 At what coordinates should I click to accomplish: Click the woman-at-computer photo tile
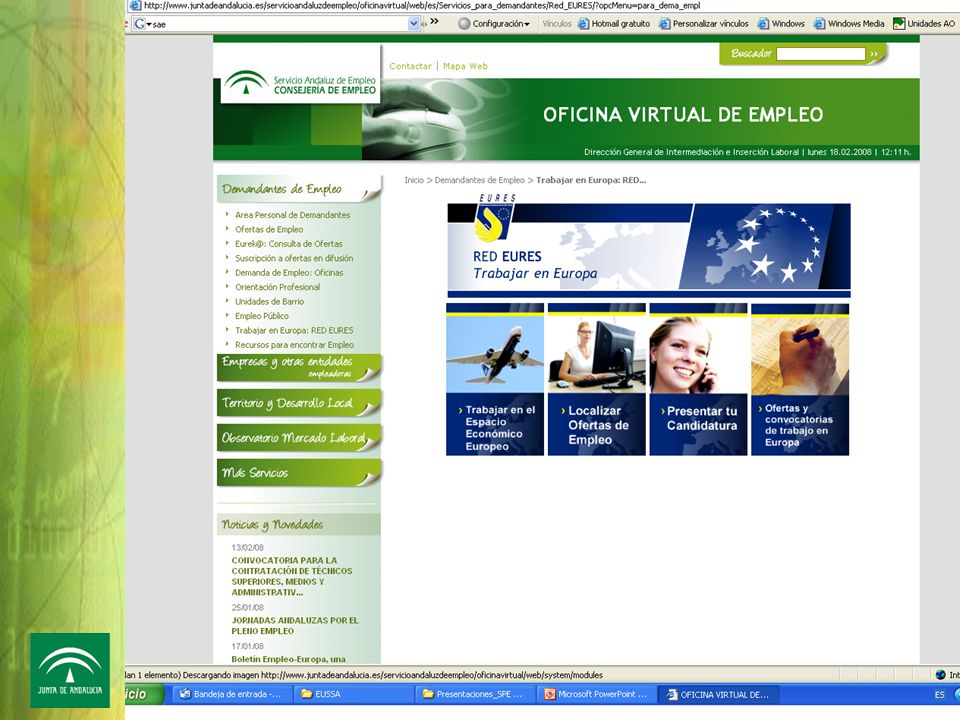596,353
